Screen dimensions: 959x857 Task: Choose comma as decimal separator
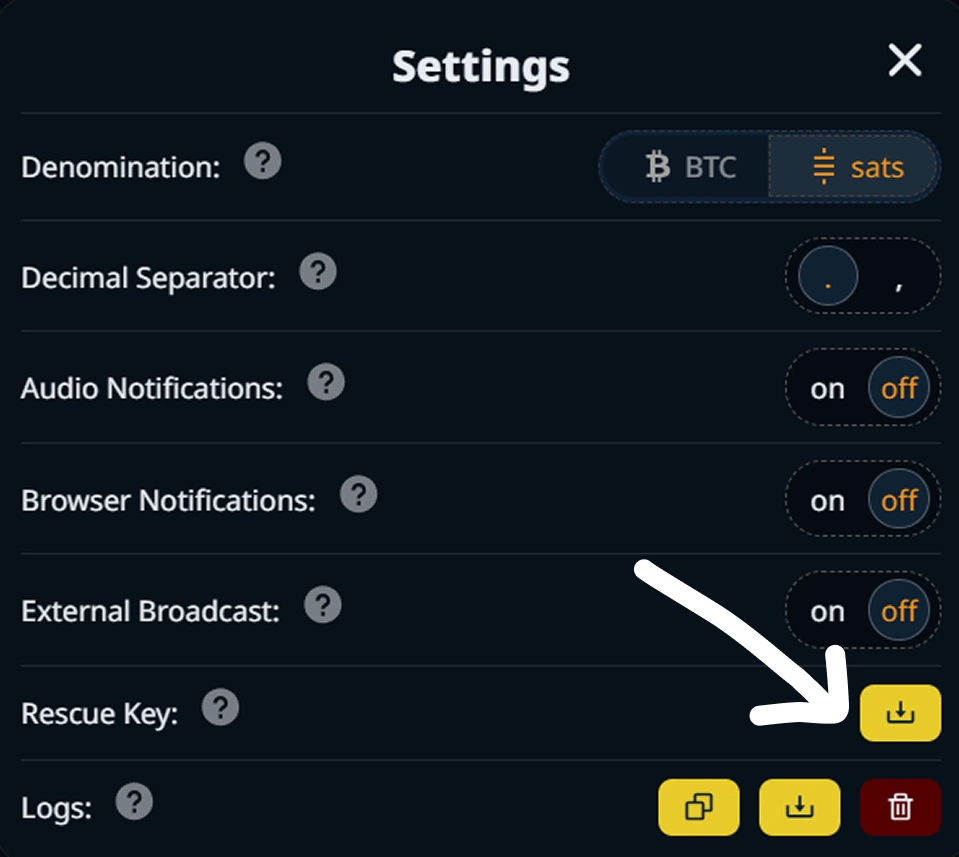click(x=899, y=278)
